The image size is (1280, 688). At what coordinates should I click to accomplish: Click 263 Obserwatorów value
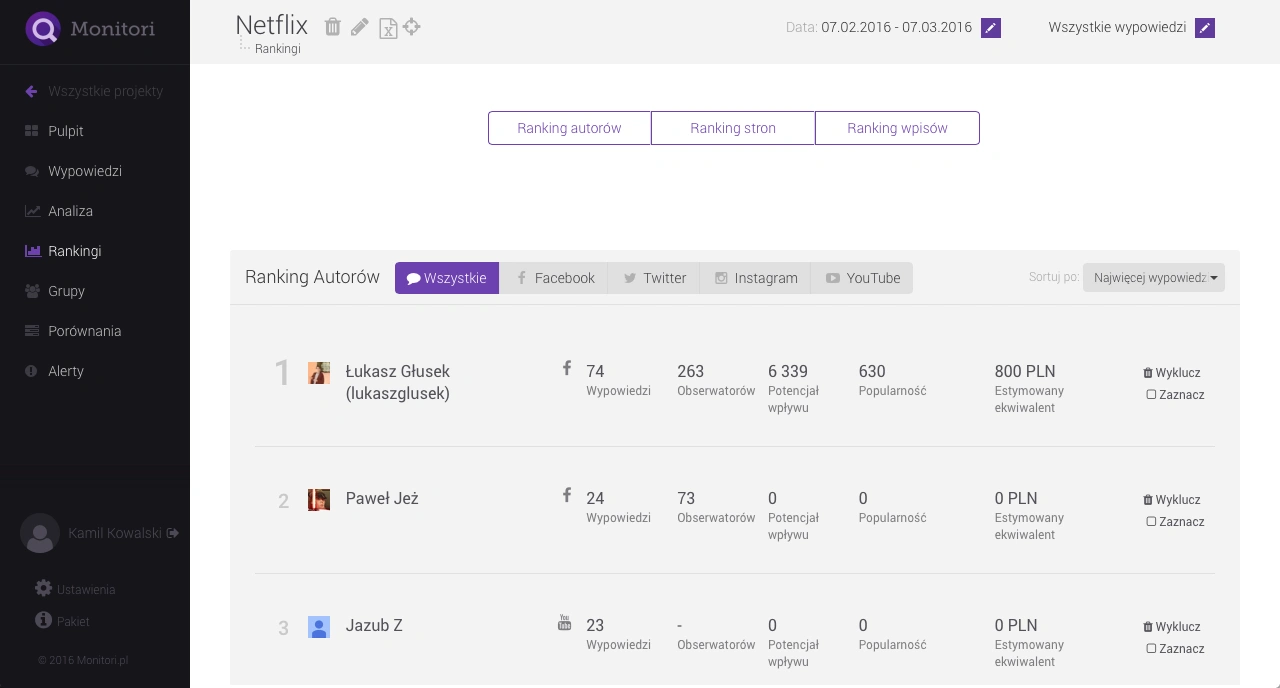pos(691,371)
